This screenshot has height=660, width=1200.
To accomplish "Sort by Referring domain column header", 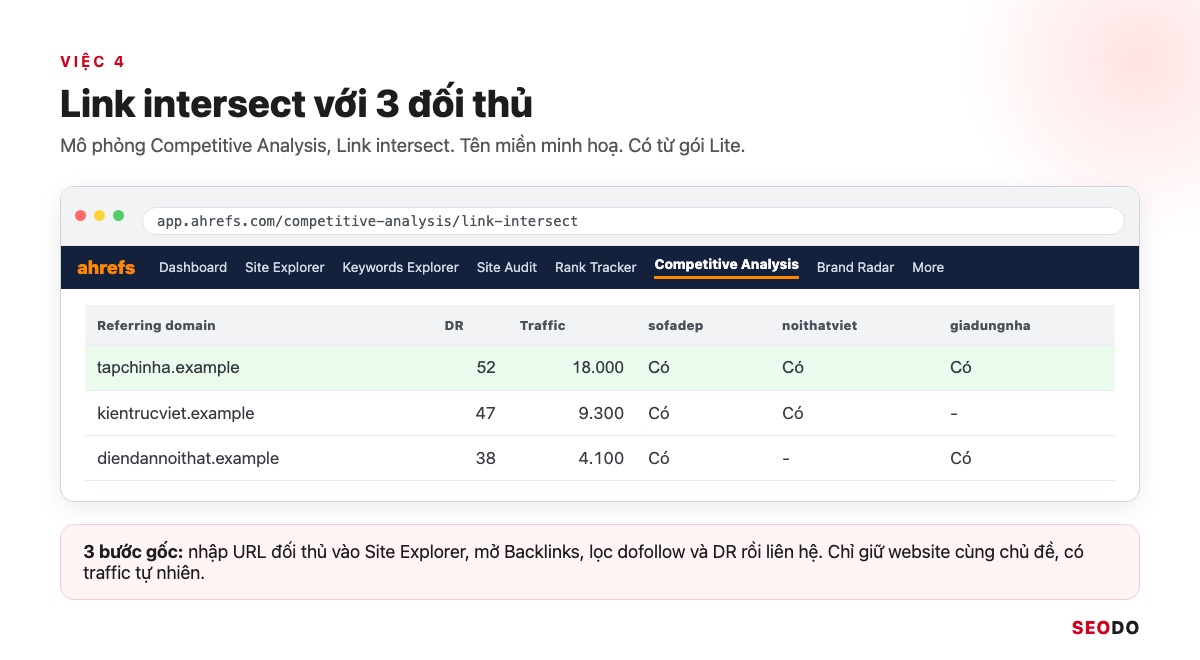I will pos(156,325).
